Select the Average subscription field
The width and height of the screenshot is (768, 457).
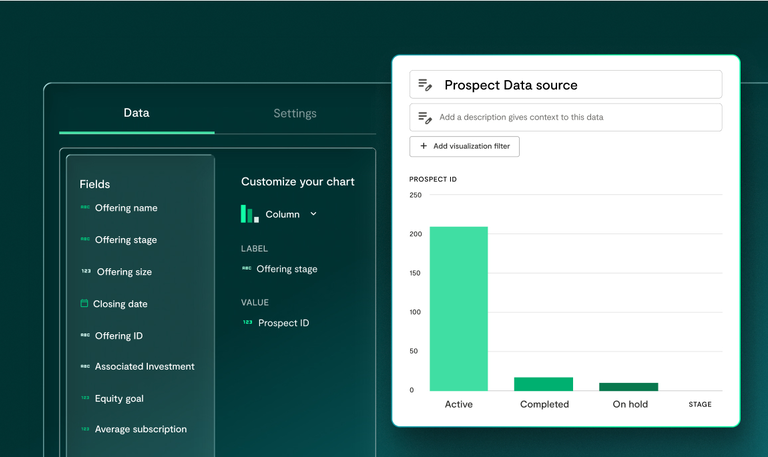[140, 429]
